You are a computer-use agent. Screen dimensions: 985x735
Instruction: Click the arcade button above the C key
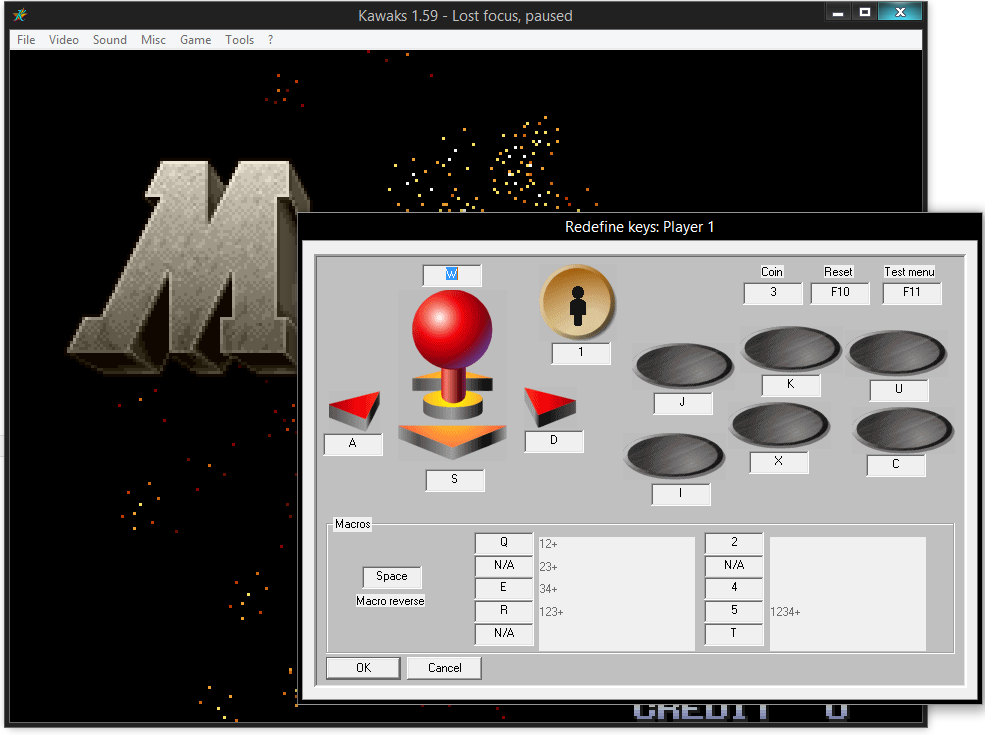point(903,429)
